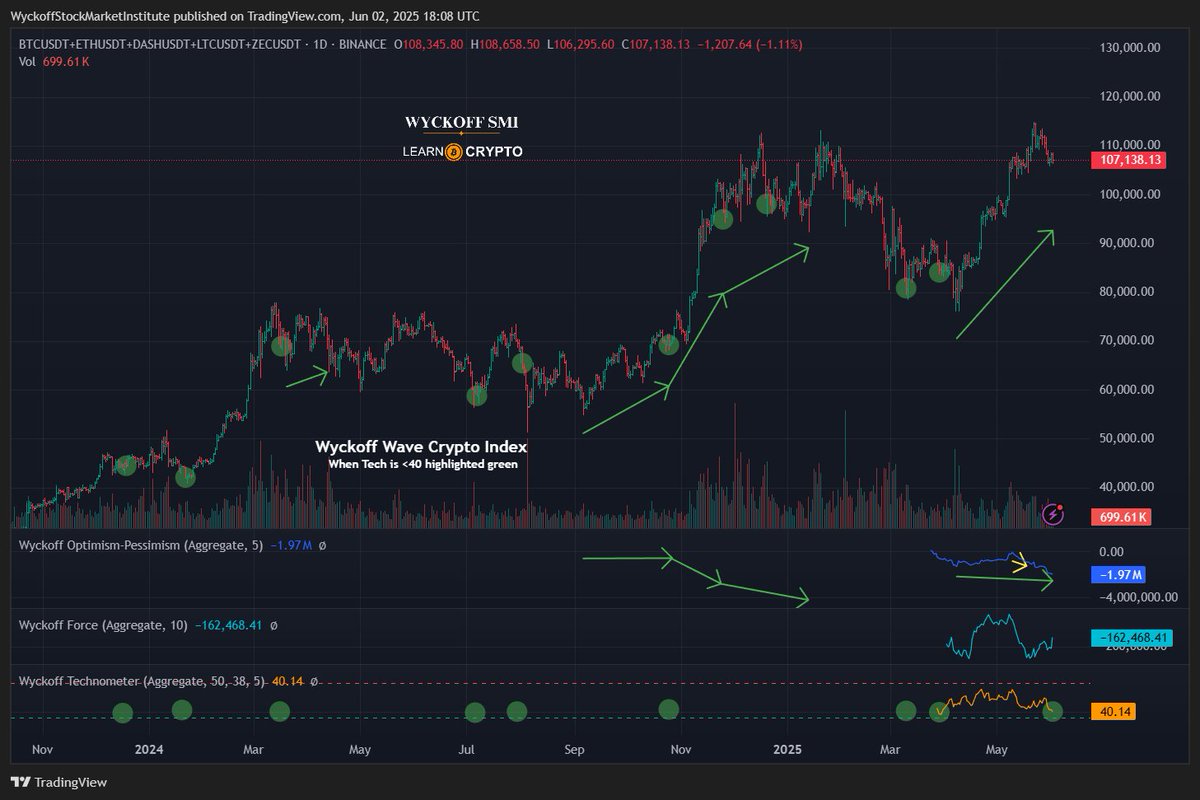
Task: Click the TradingView logo at the bottom
Action: (x=59, y=782)
